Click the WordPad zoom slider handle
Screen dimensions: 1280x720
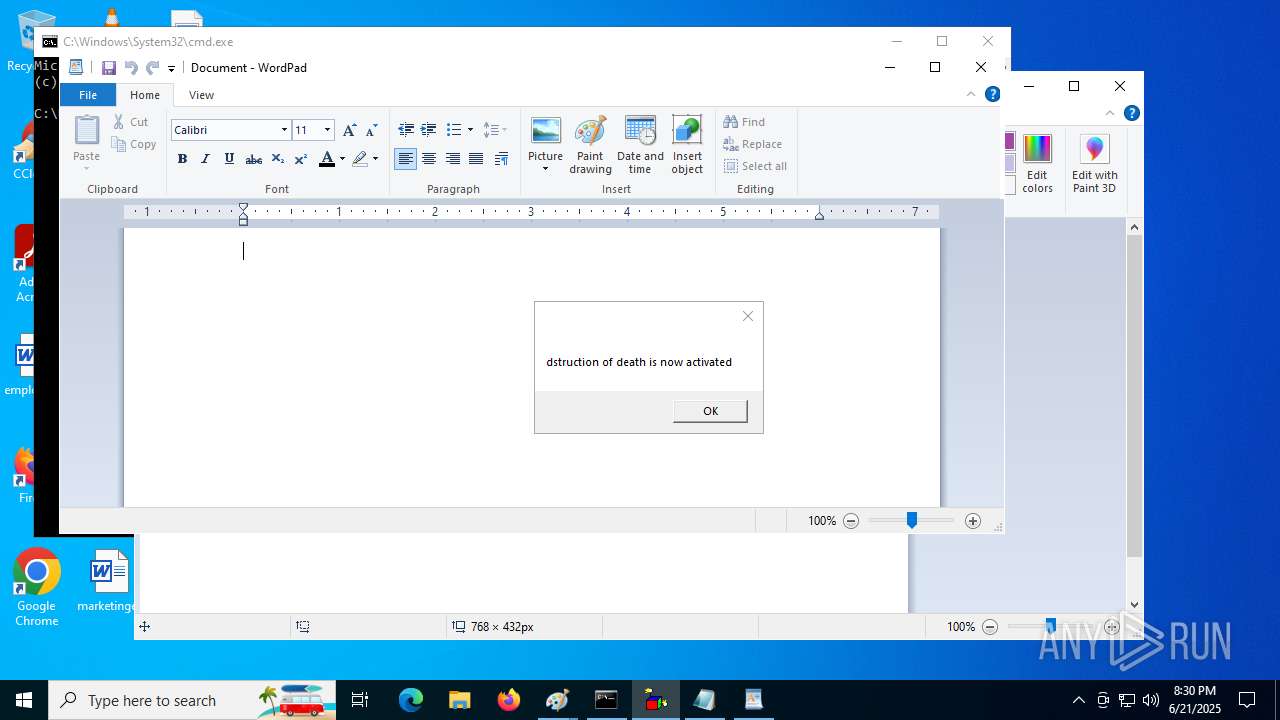click(x=912, y=521)
